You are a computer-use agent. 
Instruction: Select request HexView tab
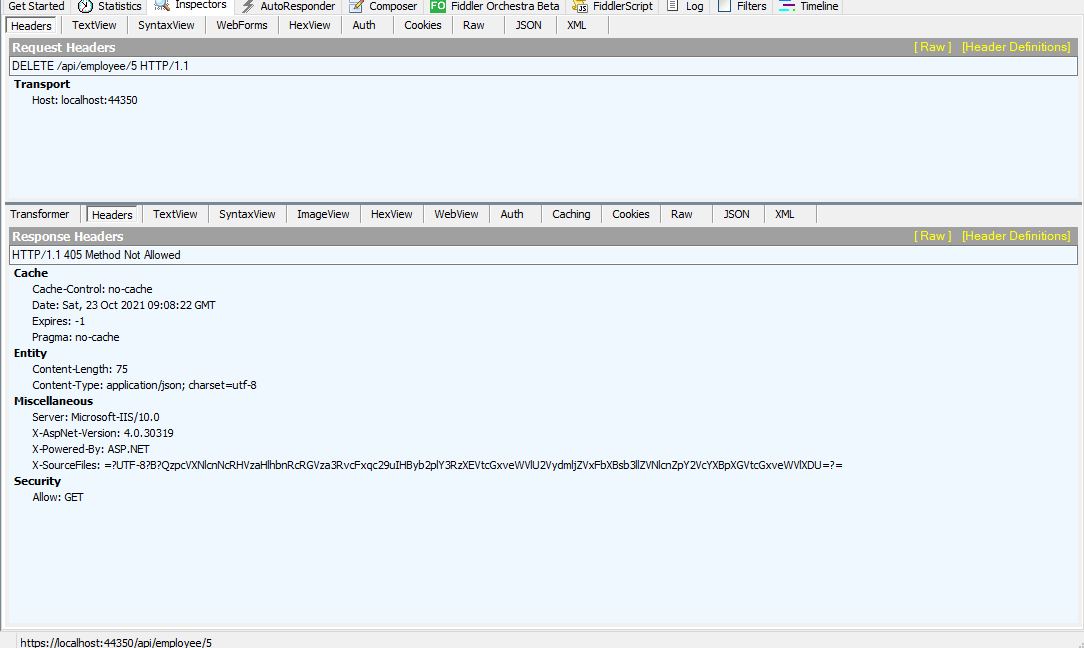(x=309, y=25)
